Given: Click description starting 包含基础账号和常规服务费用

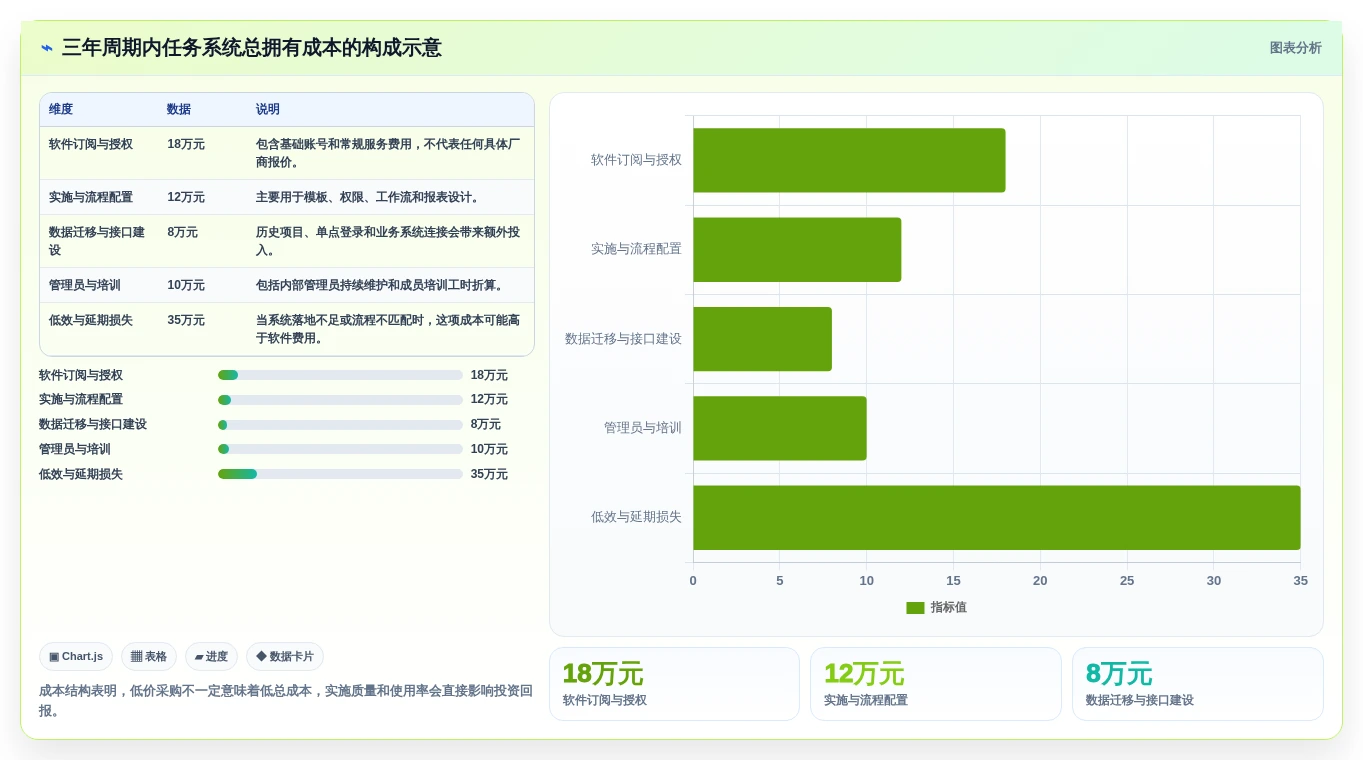Looking at the screenshot, I should tap(389, 153).
